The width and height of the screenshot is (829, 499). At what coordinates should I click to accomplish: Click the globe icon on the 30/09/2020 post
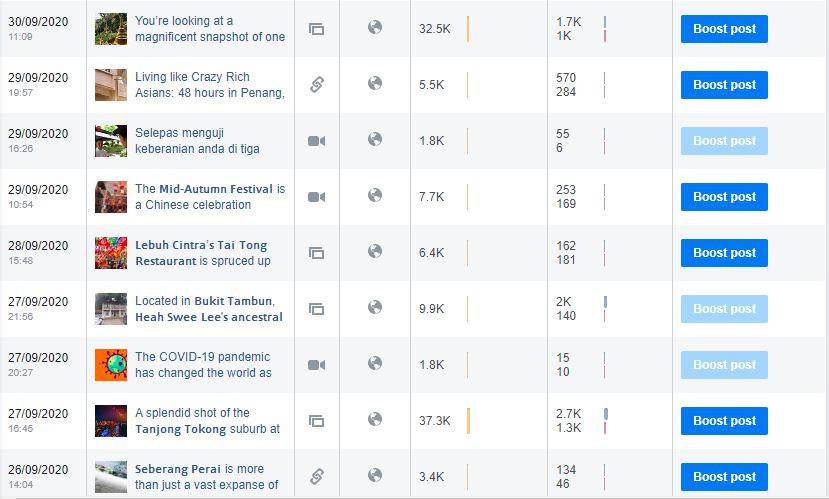point(375,27)
